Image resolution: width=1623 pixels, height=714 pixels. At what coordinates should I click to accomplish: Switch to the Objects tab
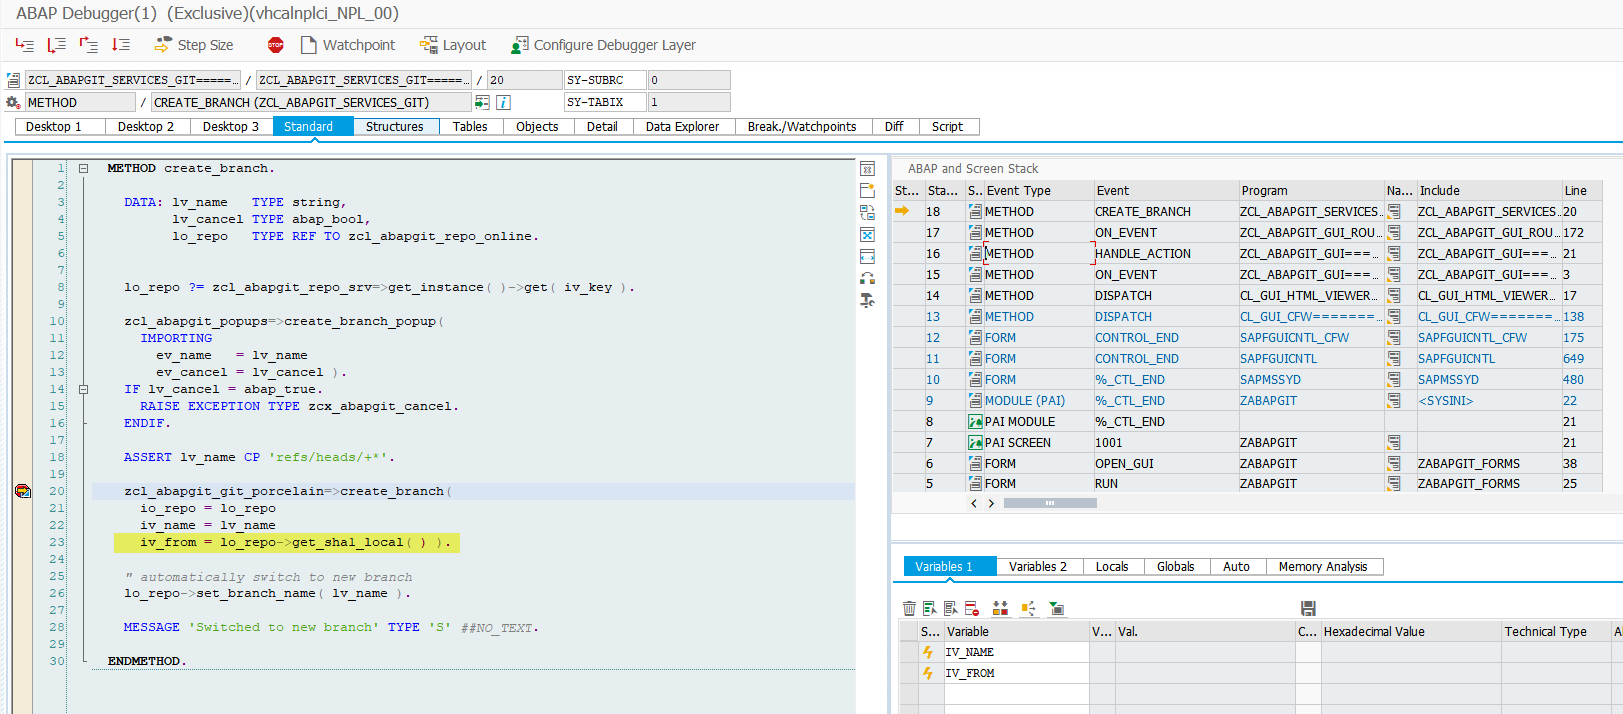pos(537,127)
